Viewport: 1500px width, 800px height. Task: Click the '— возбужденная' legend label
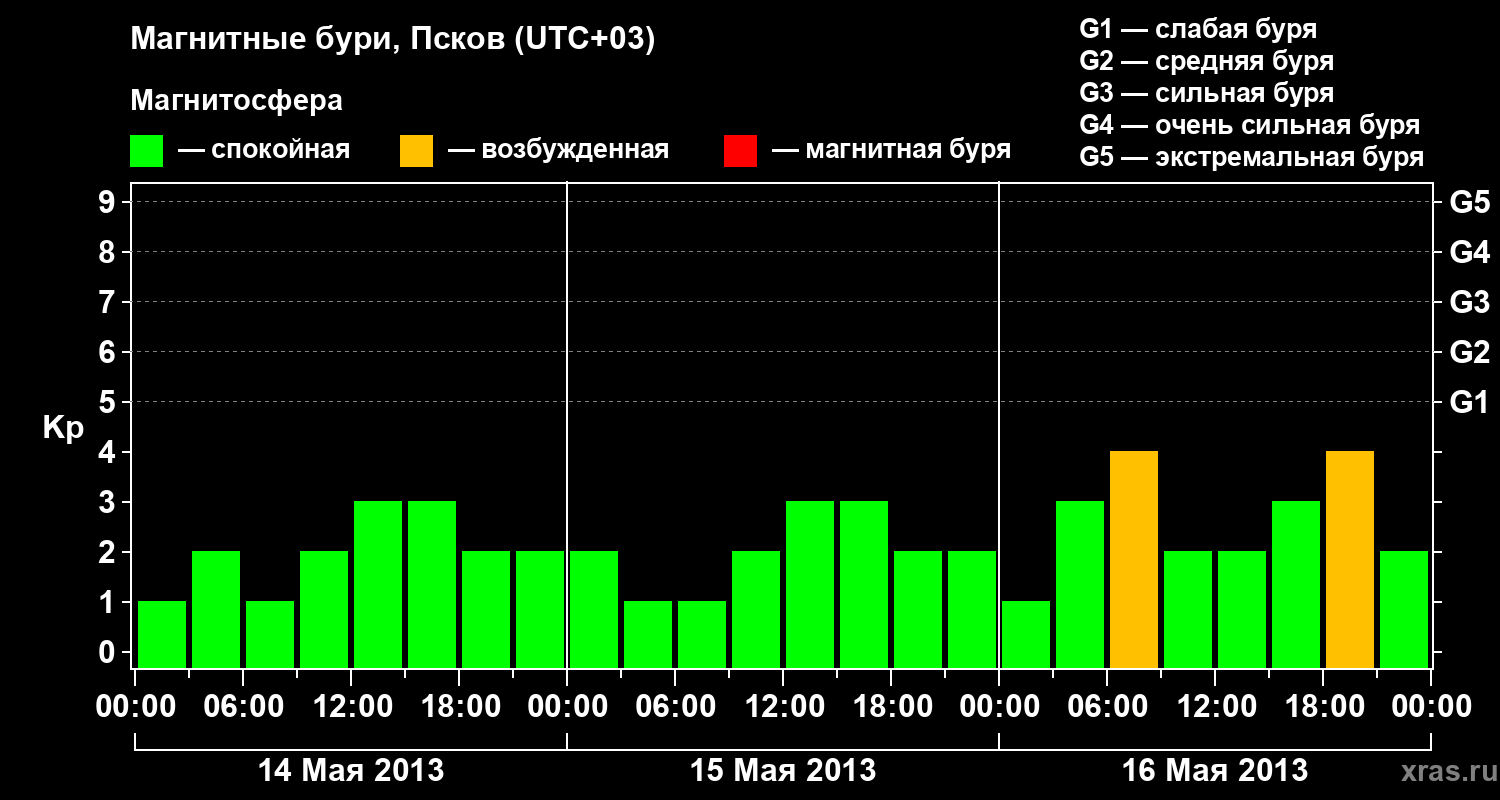click(558, 150)
